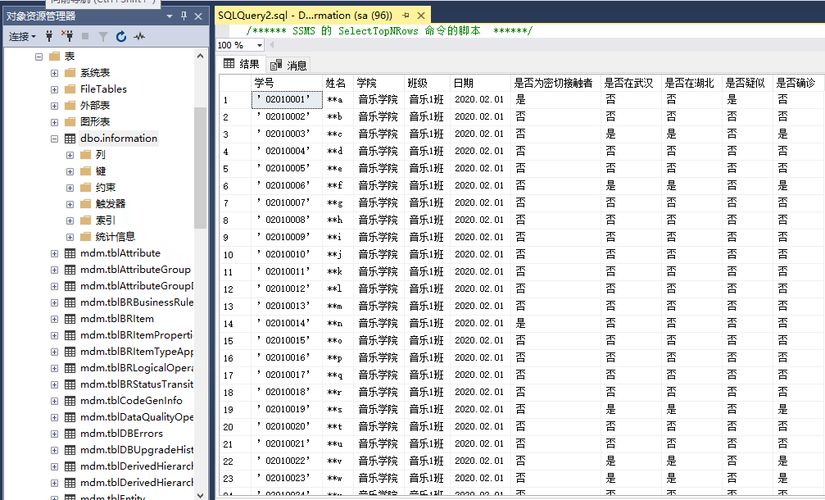Click the mdm.tblBRStatusTransit table icon
This screenshot has height=500, width=825.
point(70,384)
